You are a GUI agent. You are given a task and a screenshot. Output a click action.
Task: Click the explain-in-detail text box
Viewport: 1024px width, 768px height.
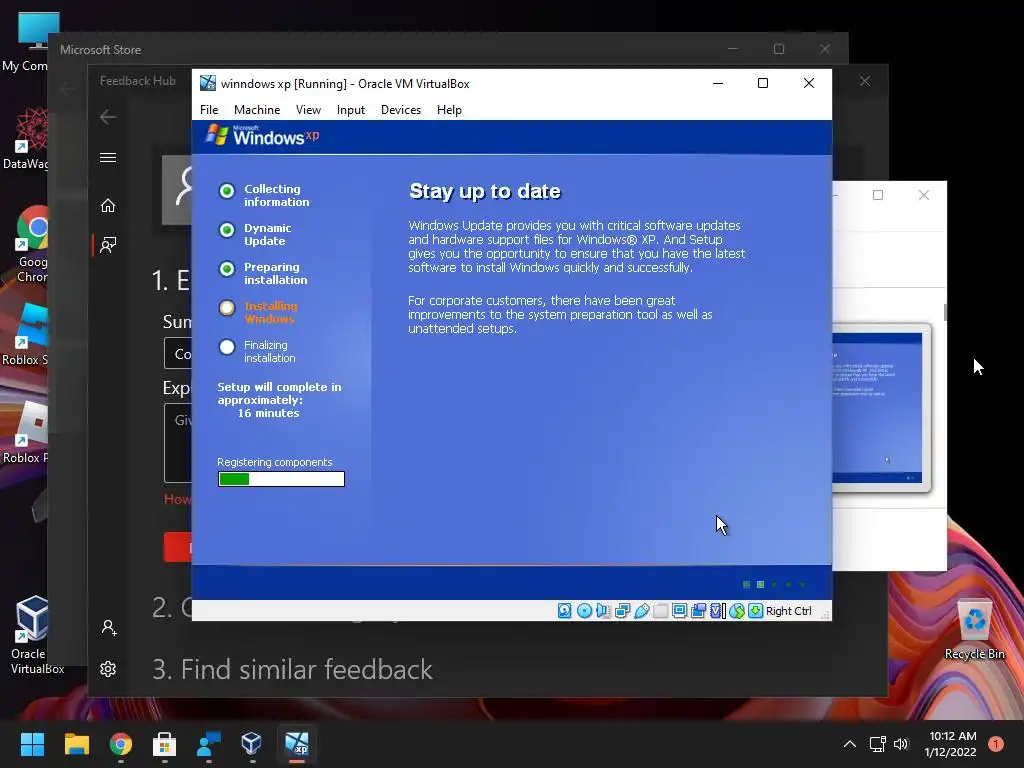pos(178,443)
